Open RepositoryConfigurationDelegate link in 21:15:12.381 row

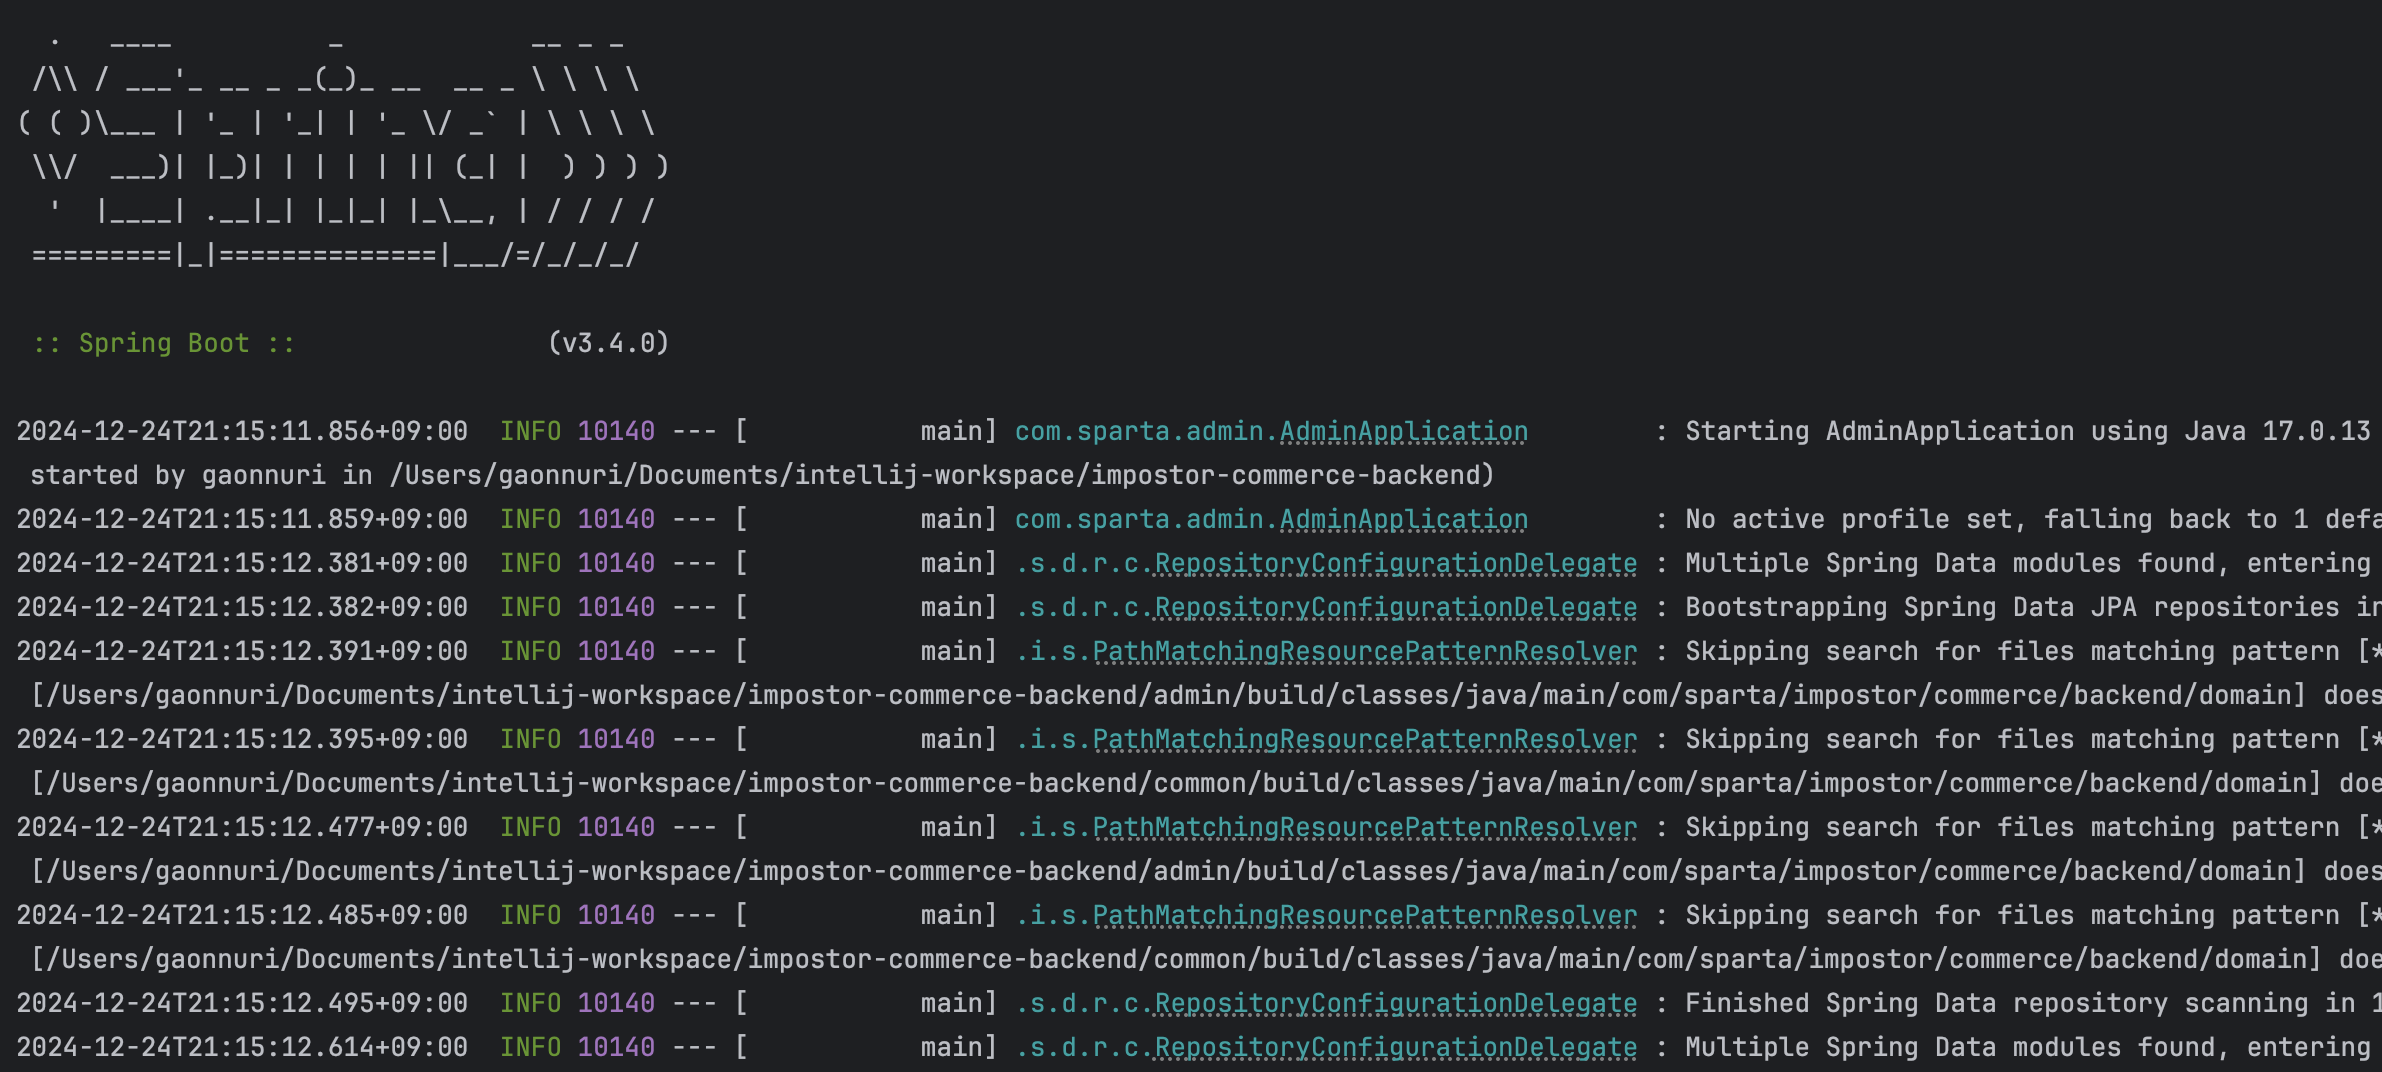pyautogui.click(x=1395, y=563)
